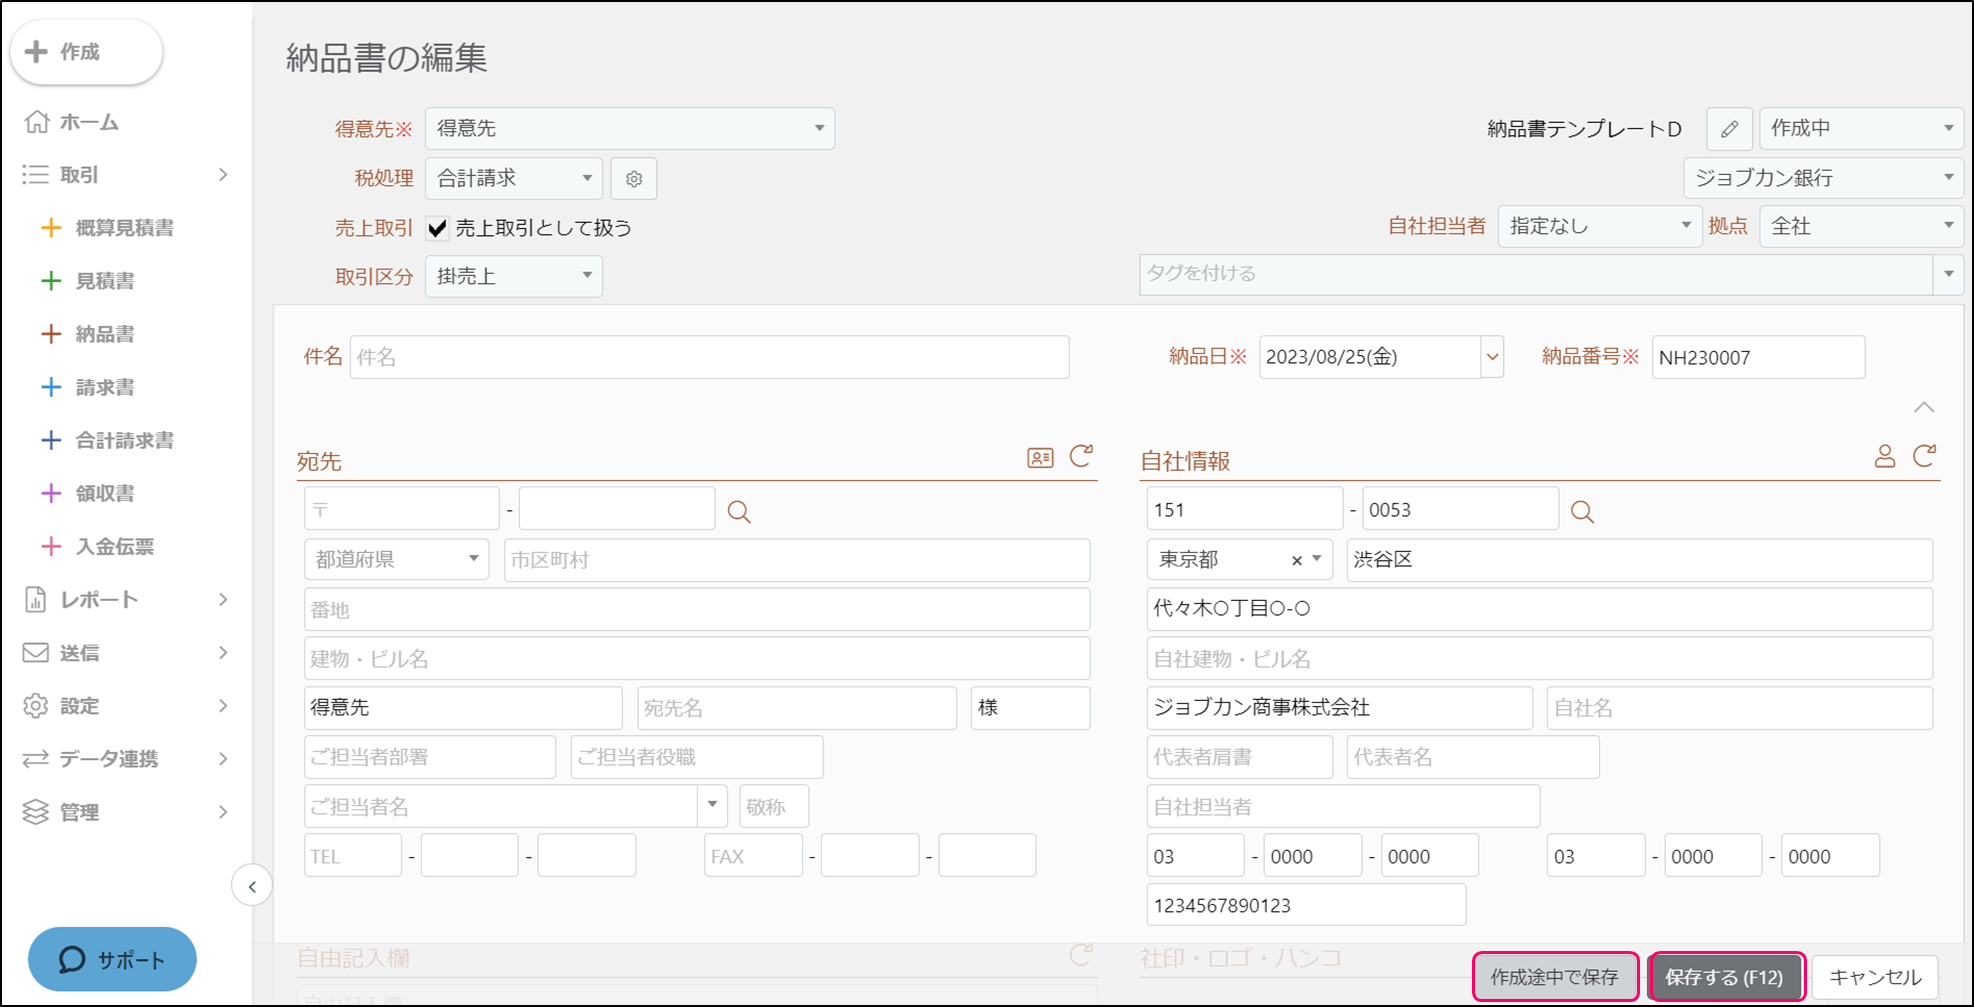Clear the 東京都 prefecture selection

(x=1296, y=560)
